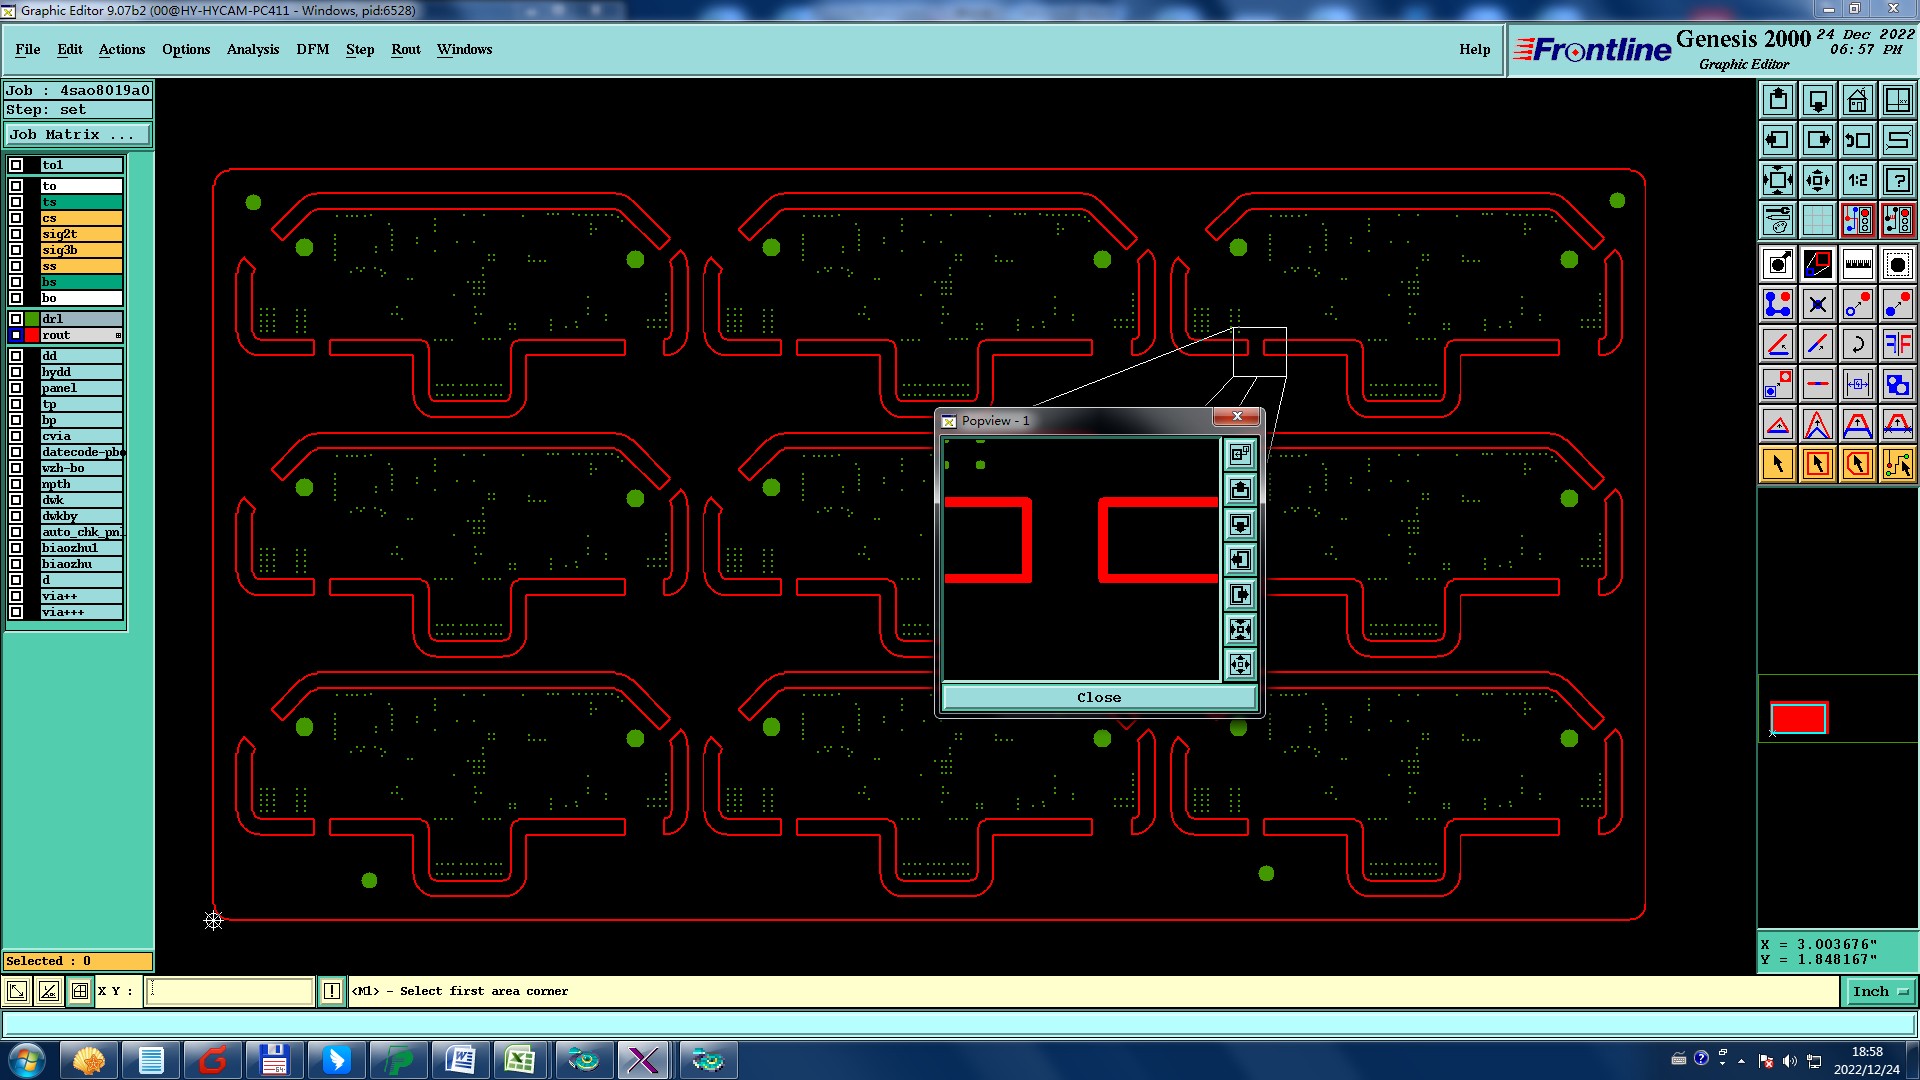This screenshot has width=1920, height=1080.
Task: Click the rotate feature tool
Action: click(1857, 345)
